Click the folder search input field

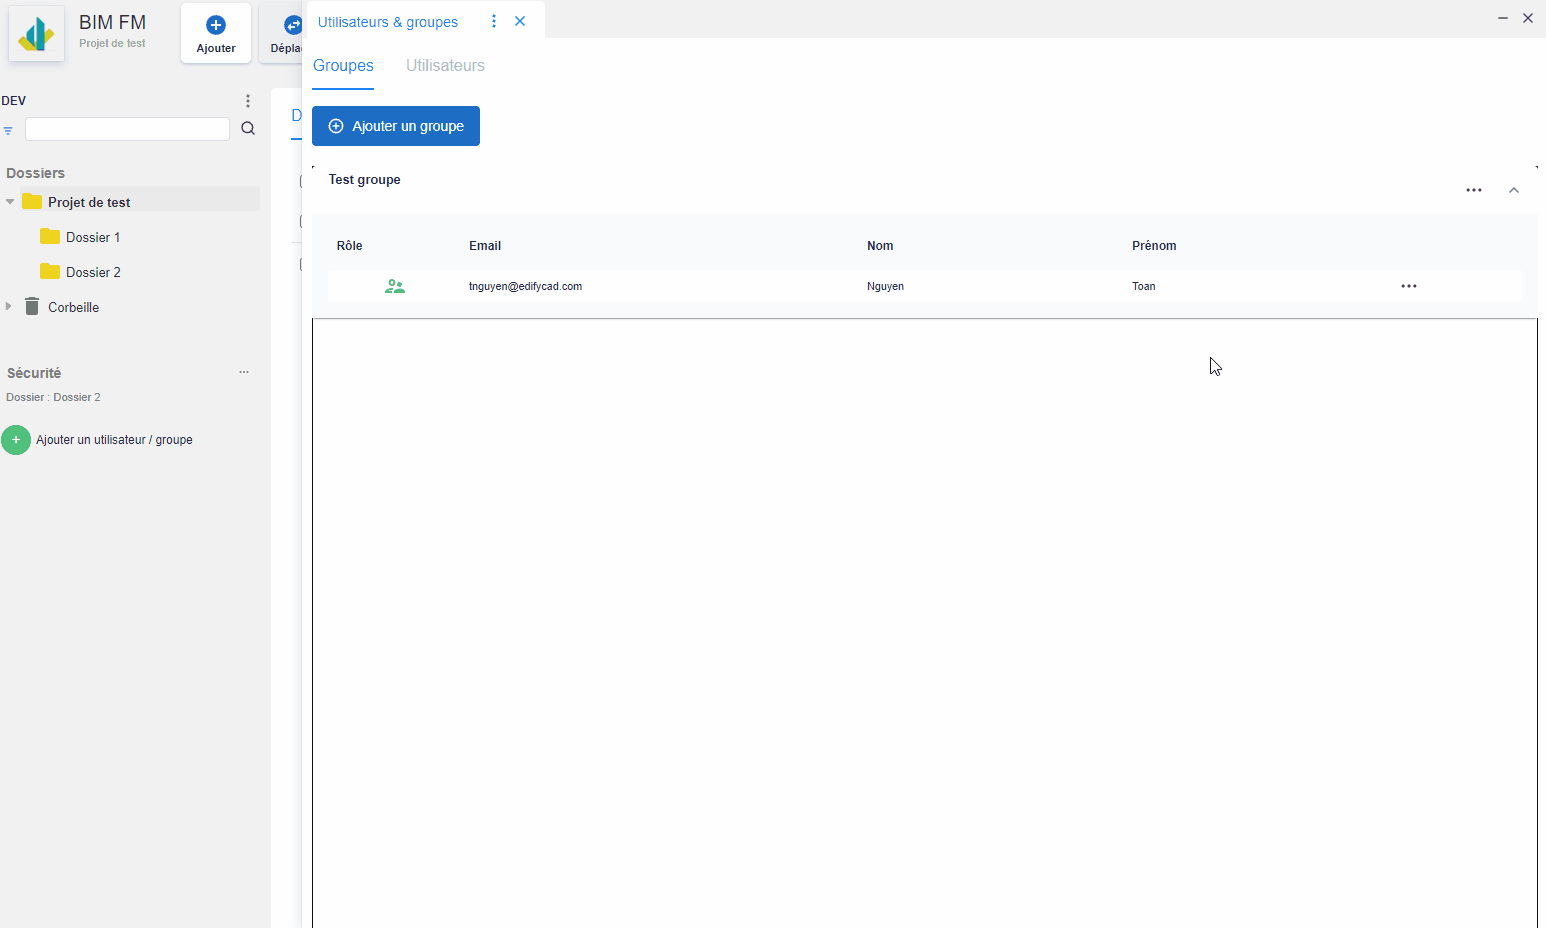click(x=127, y=129)
